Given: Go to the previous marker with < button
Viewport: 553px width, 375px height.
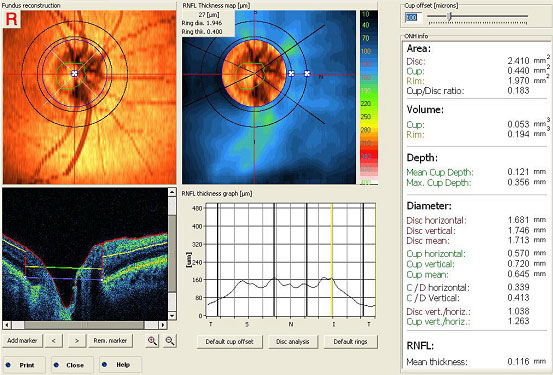Looking at the screenshot, I should pos(54,341).
